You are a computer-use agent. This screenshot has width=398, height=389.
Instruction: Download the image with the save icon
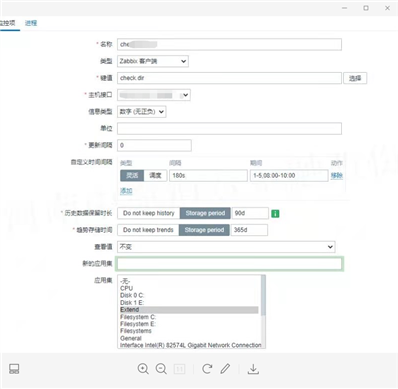point(253,369)
